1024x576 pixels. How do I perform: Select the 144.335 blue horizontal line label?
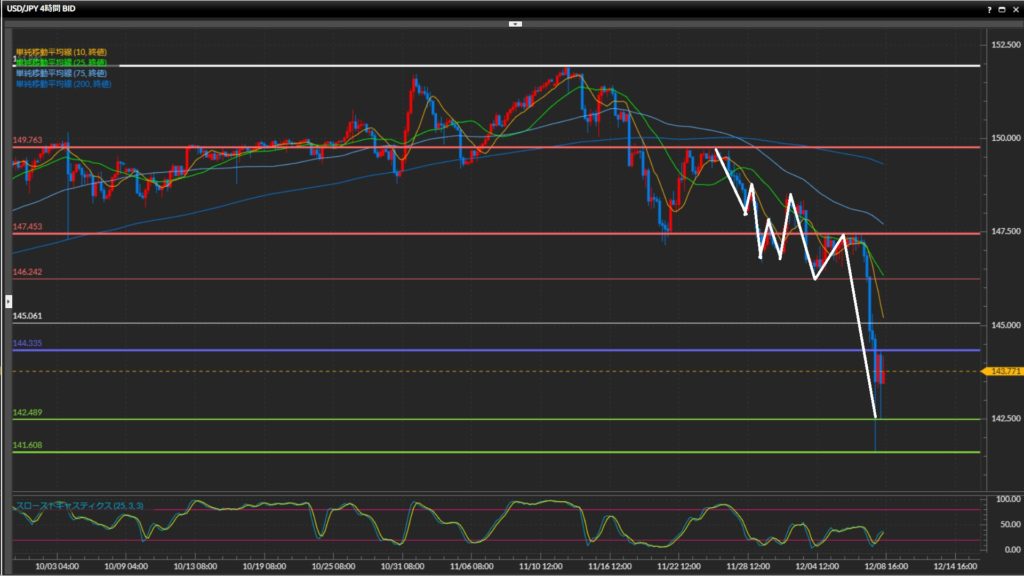click(27, 343)
